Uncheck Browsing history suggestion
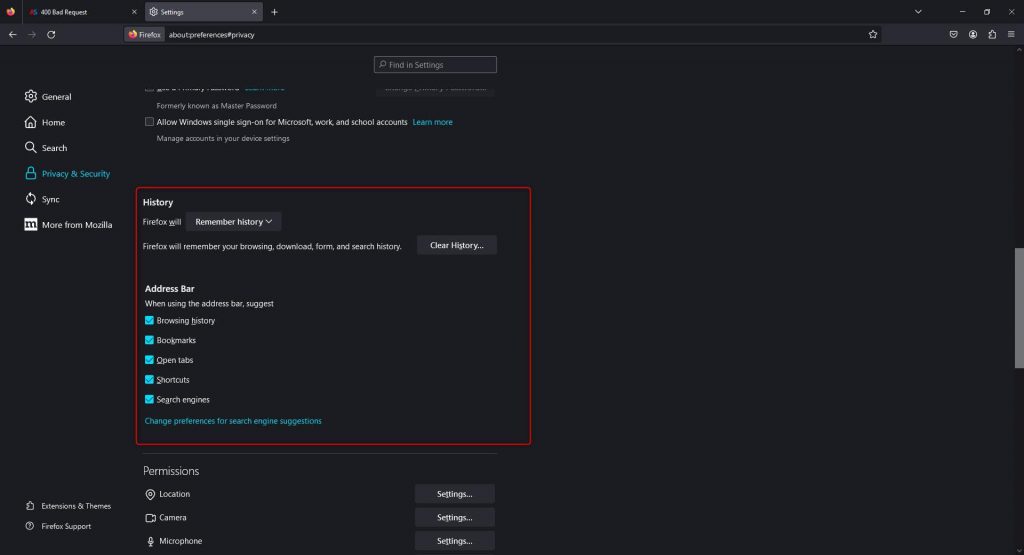The width and height of the screenshot is (1024, 555). [x=150, y=321]
